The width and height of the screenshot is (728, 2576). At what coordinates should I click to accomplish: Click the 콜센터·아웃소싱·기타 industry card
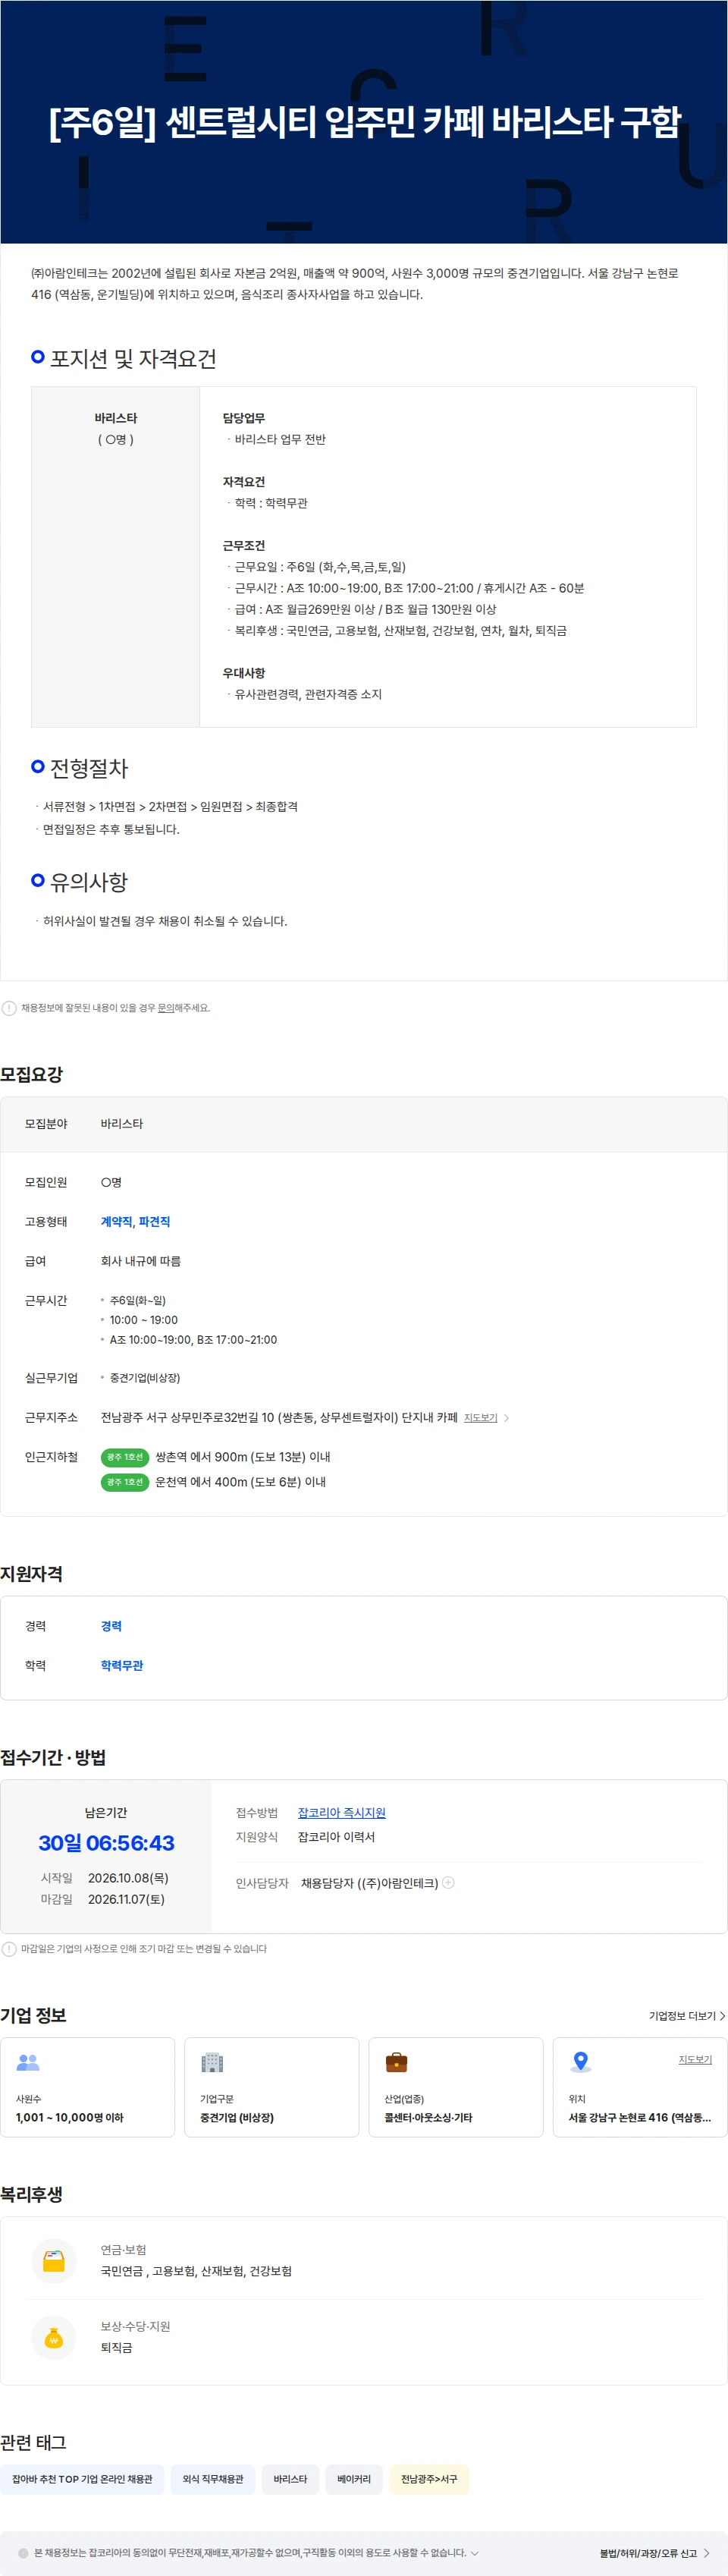click(456, 2087)
